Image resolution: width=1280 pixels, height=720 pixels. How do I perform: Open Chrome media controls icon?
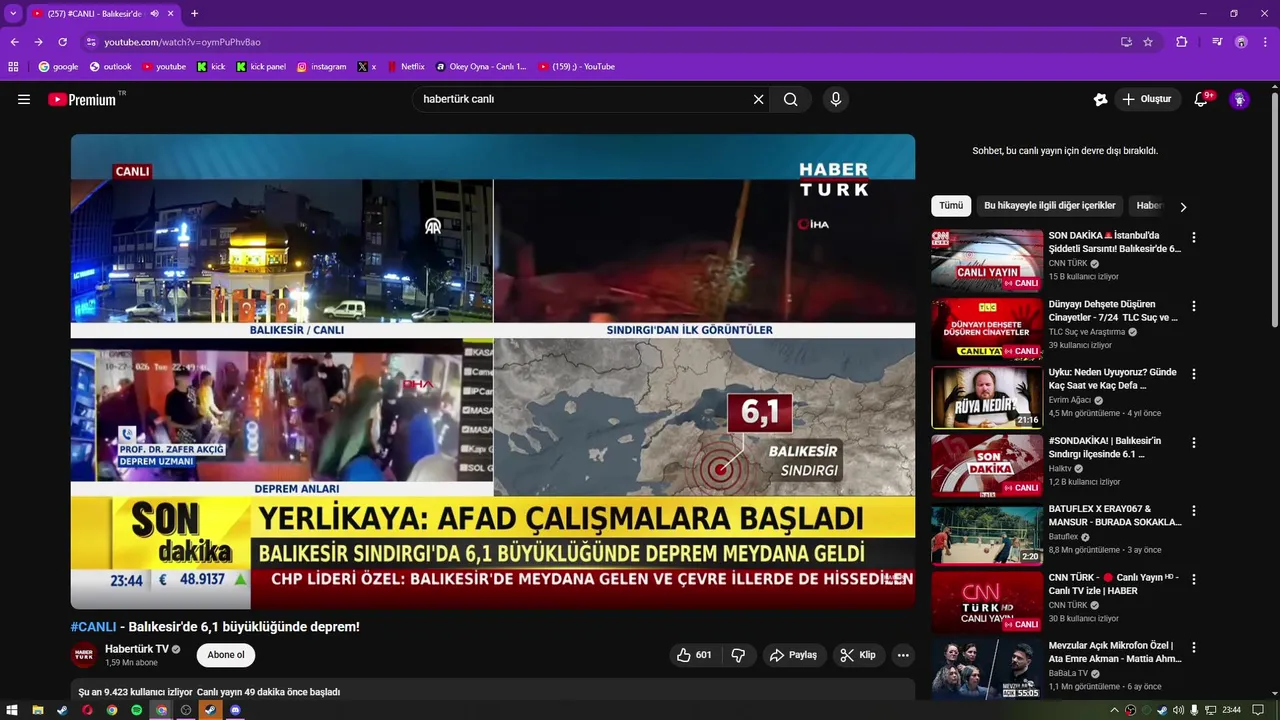[1217, 42]
